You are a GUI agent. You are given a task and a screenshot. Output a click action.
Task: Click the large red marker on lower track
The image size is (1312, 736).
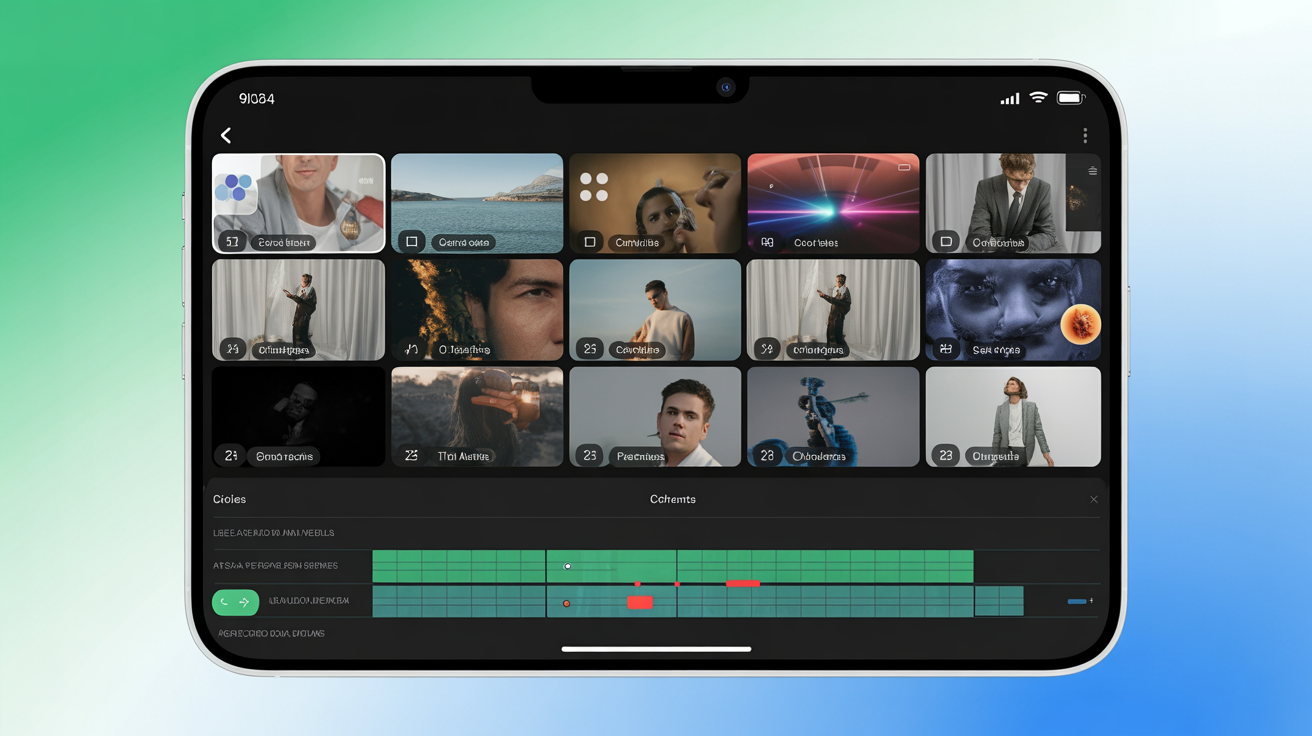[x=640, y=602]
